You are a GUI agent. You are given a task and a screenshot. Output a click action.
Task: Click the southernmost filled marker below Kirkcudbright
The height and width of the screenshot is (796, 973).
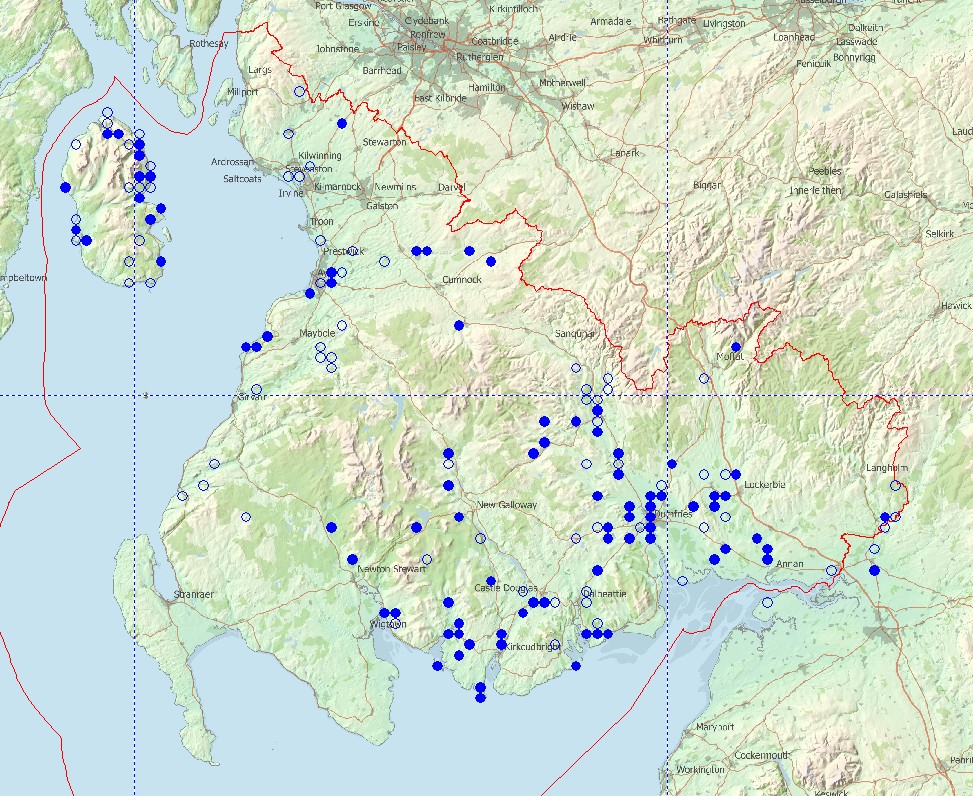pyautogui.click(x=480, y=698)
